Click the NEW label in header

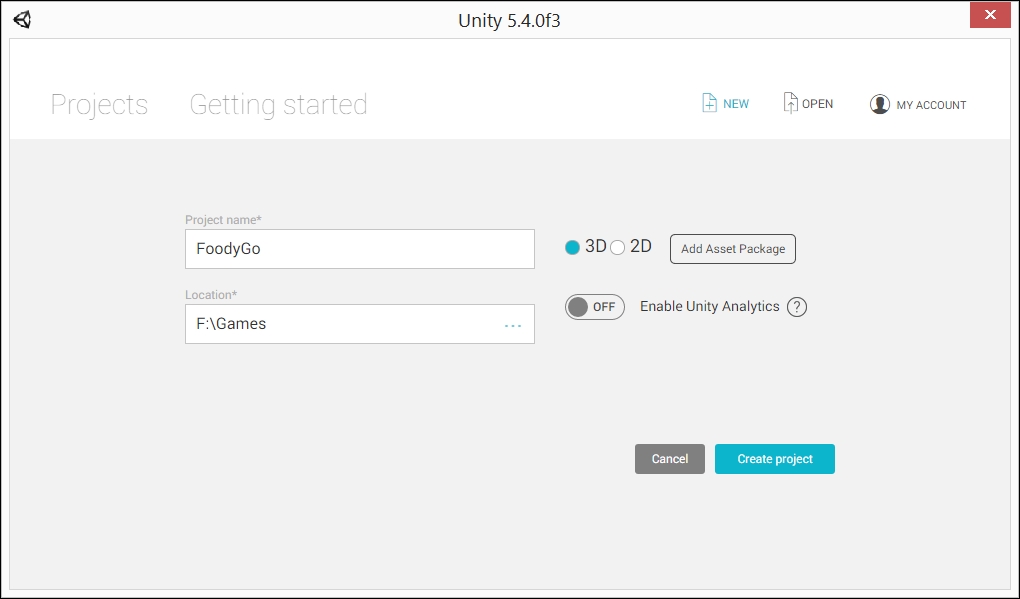pyautogui.click(x=736, y=104)
